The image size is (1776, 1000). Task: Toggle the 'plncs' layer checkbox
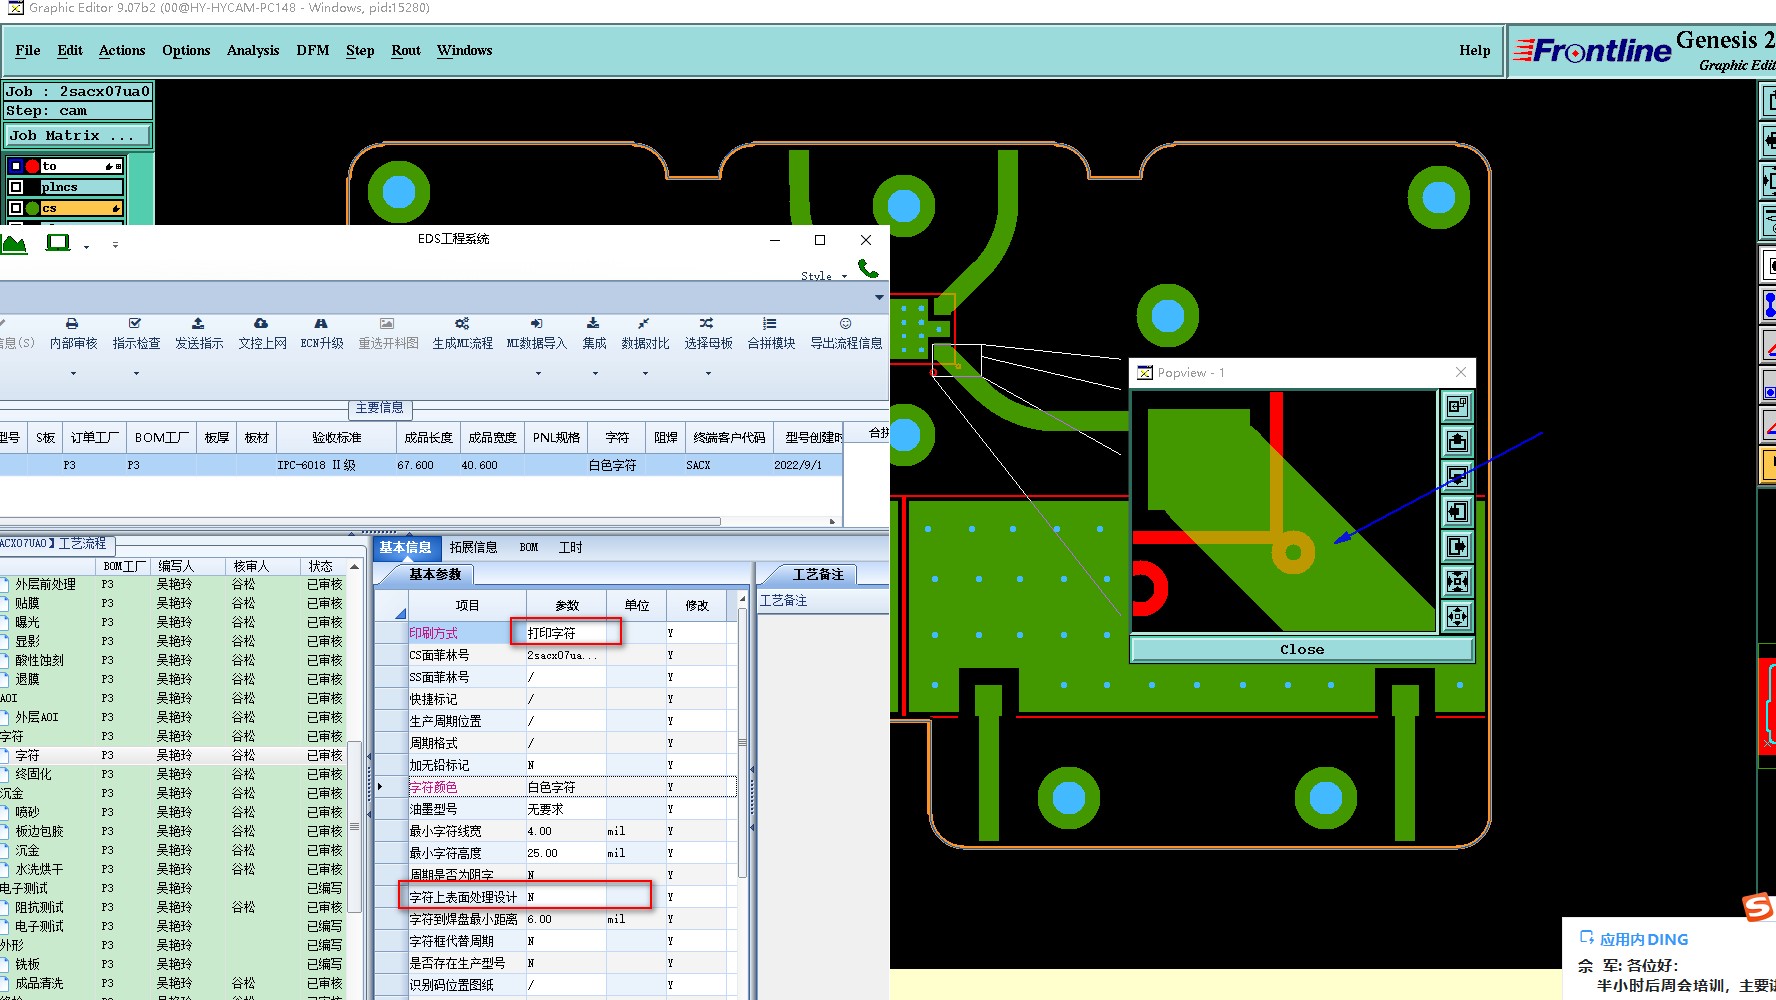tap(15, 187)
